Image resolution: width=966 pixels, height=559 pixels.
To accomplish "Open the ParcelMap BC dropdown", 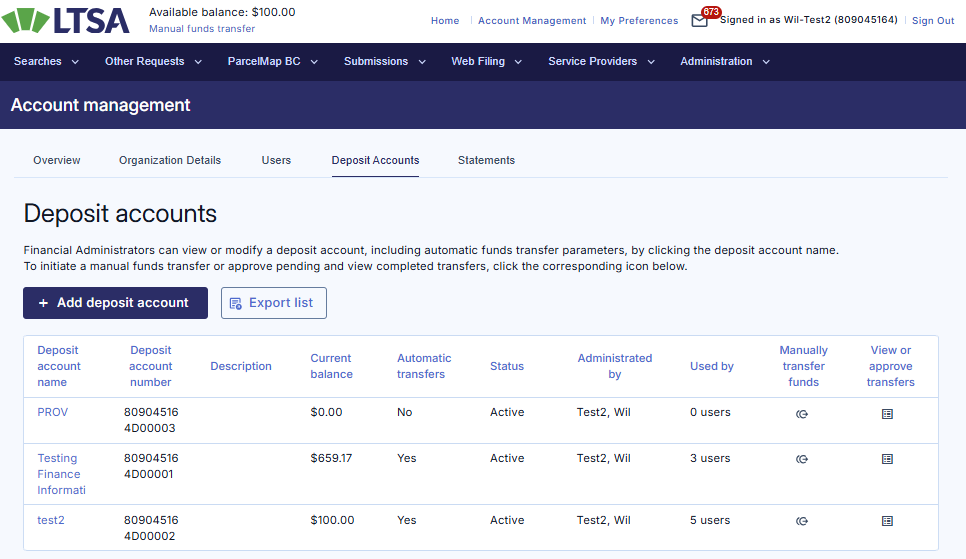I will click(272, 62).
